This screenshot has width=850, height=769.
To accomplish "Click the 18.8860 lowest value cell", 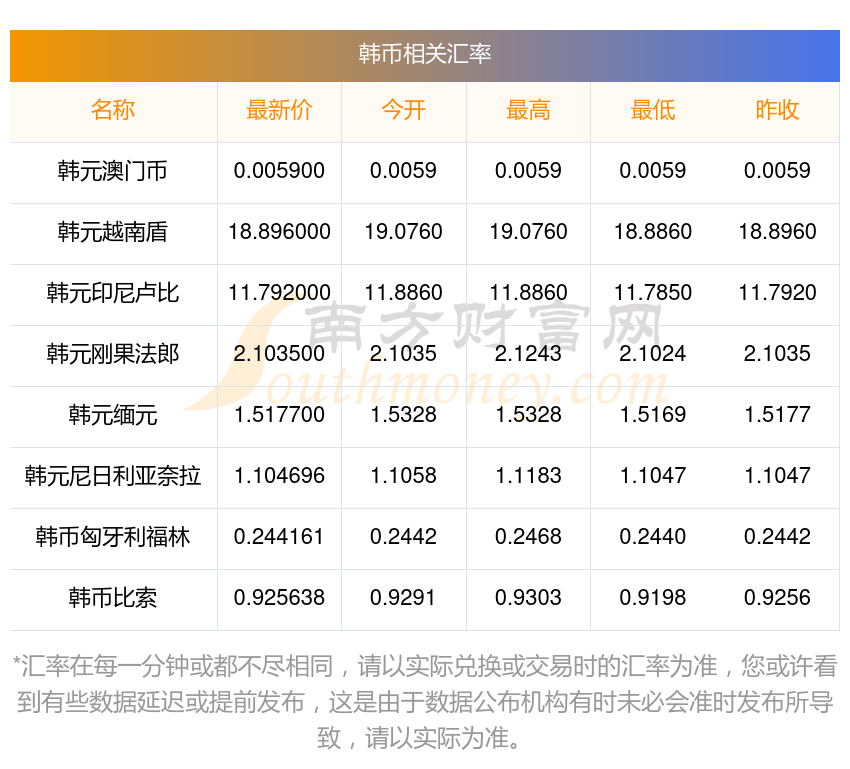I will point(653,232).
